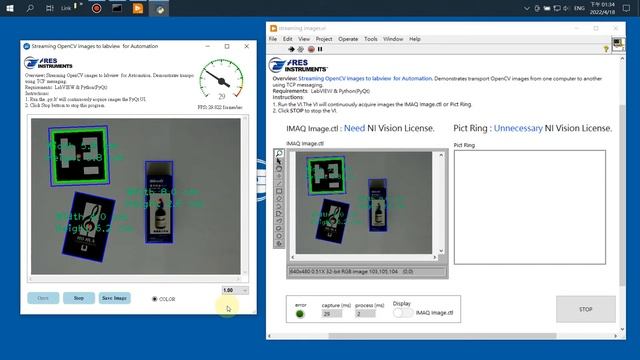This screenshot has width=640, height=360.
Task: Open the 1.00 zoom dropdown in PyQt window
Action: pos(235,290)
